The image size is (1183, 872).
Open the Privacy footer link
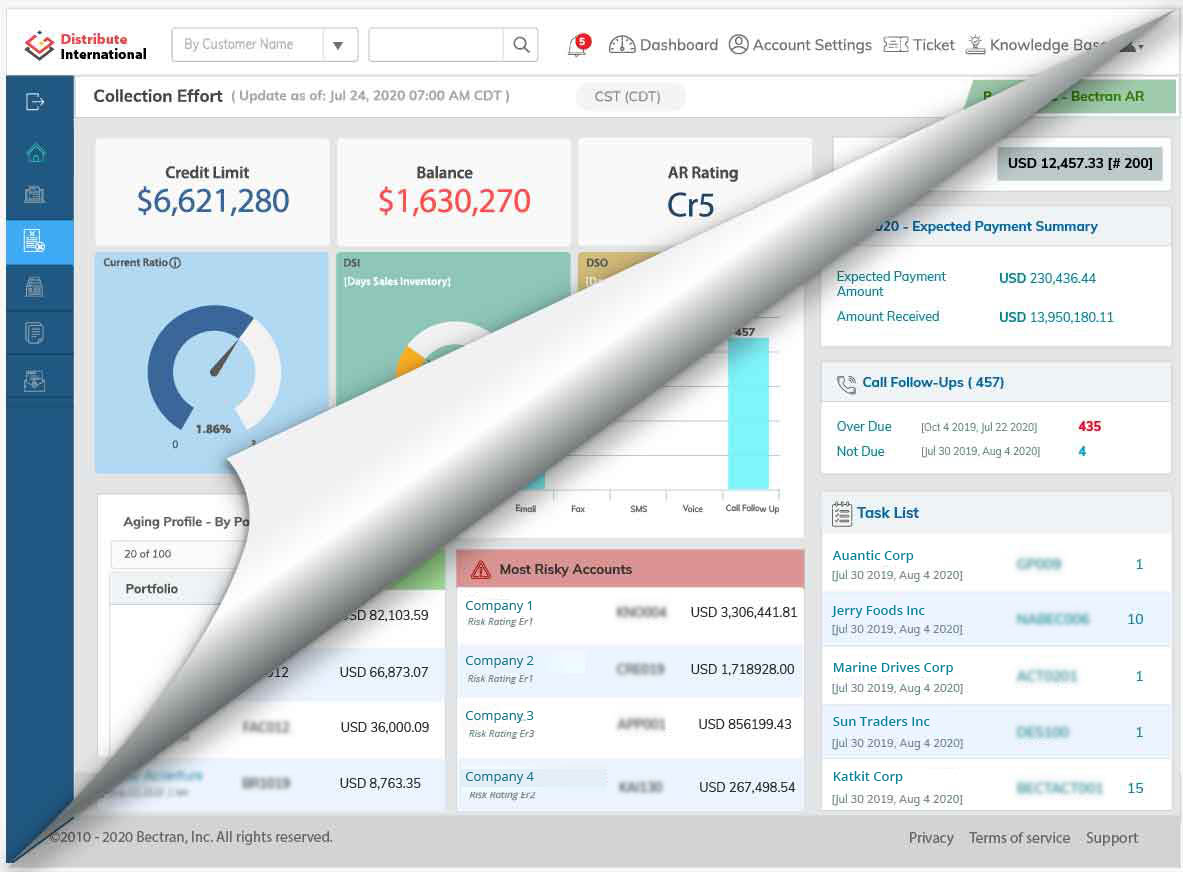(x=930, y=838)
